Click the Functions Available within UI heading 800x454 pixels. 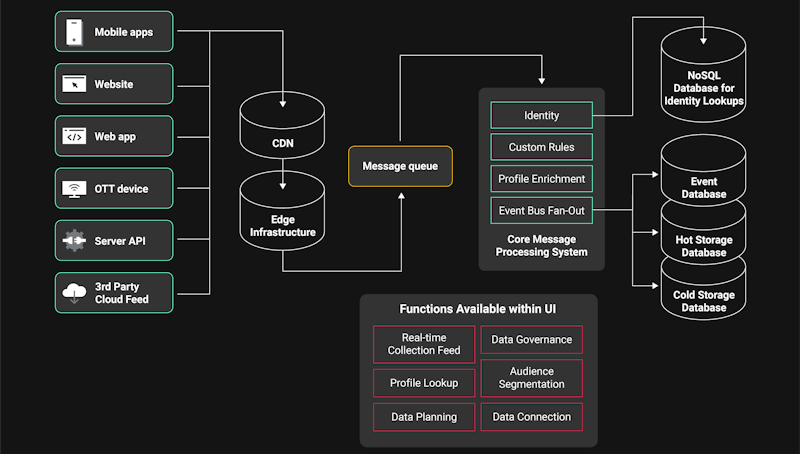[x=478, y=309]
